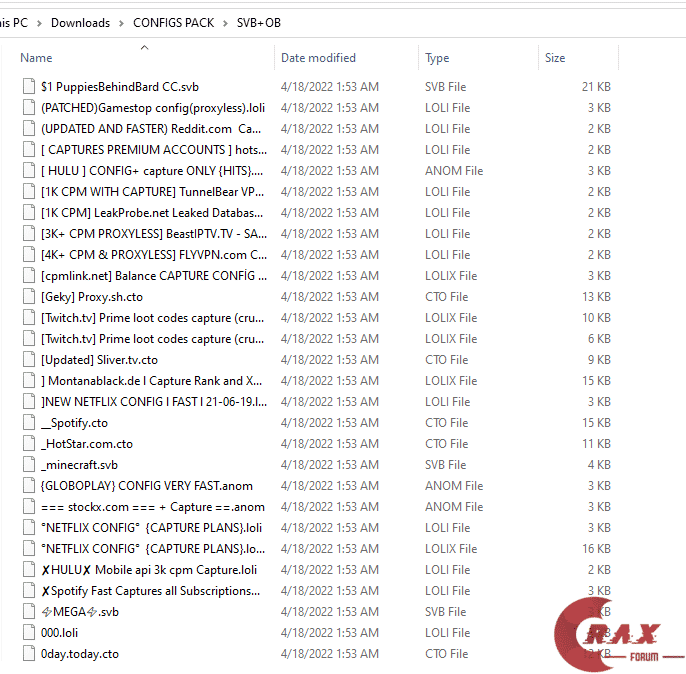Click the icon beside ]NEW NETFLIX CONFIG file
686x674 pixels.
point(29,402)
